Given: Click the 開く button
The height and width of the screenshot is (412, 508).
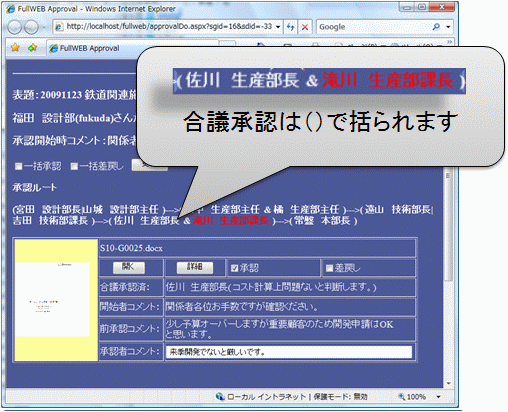Looking at the screenshot, I should coord(129,267).
